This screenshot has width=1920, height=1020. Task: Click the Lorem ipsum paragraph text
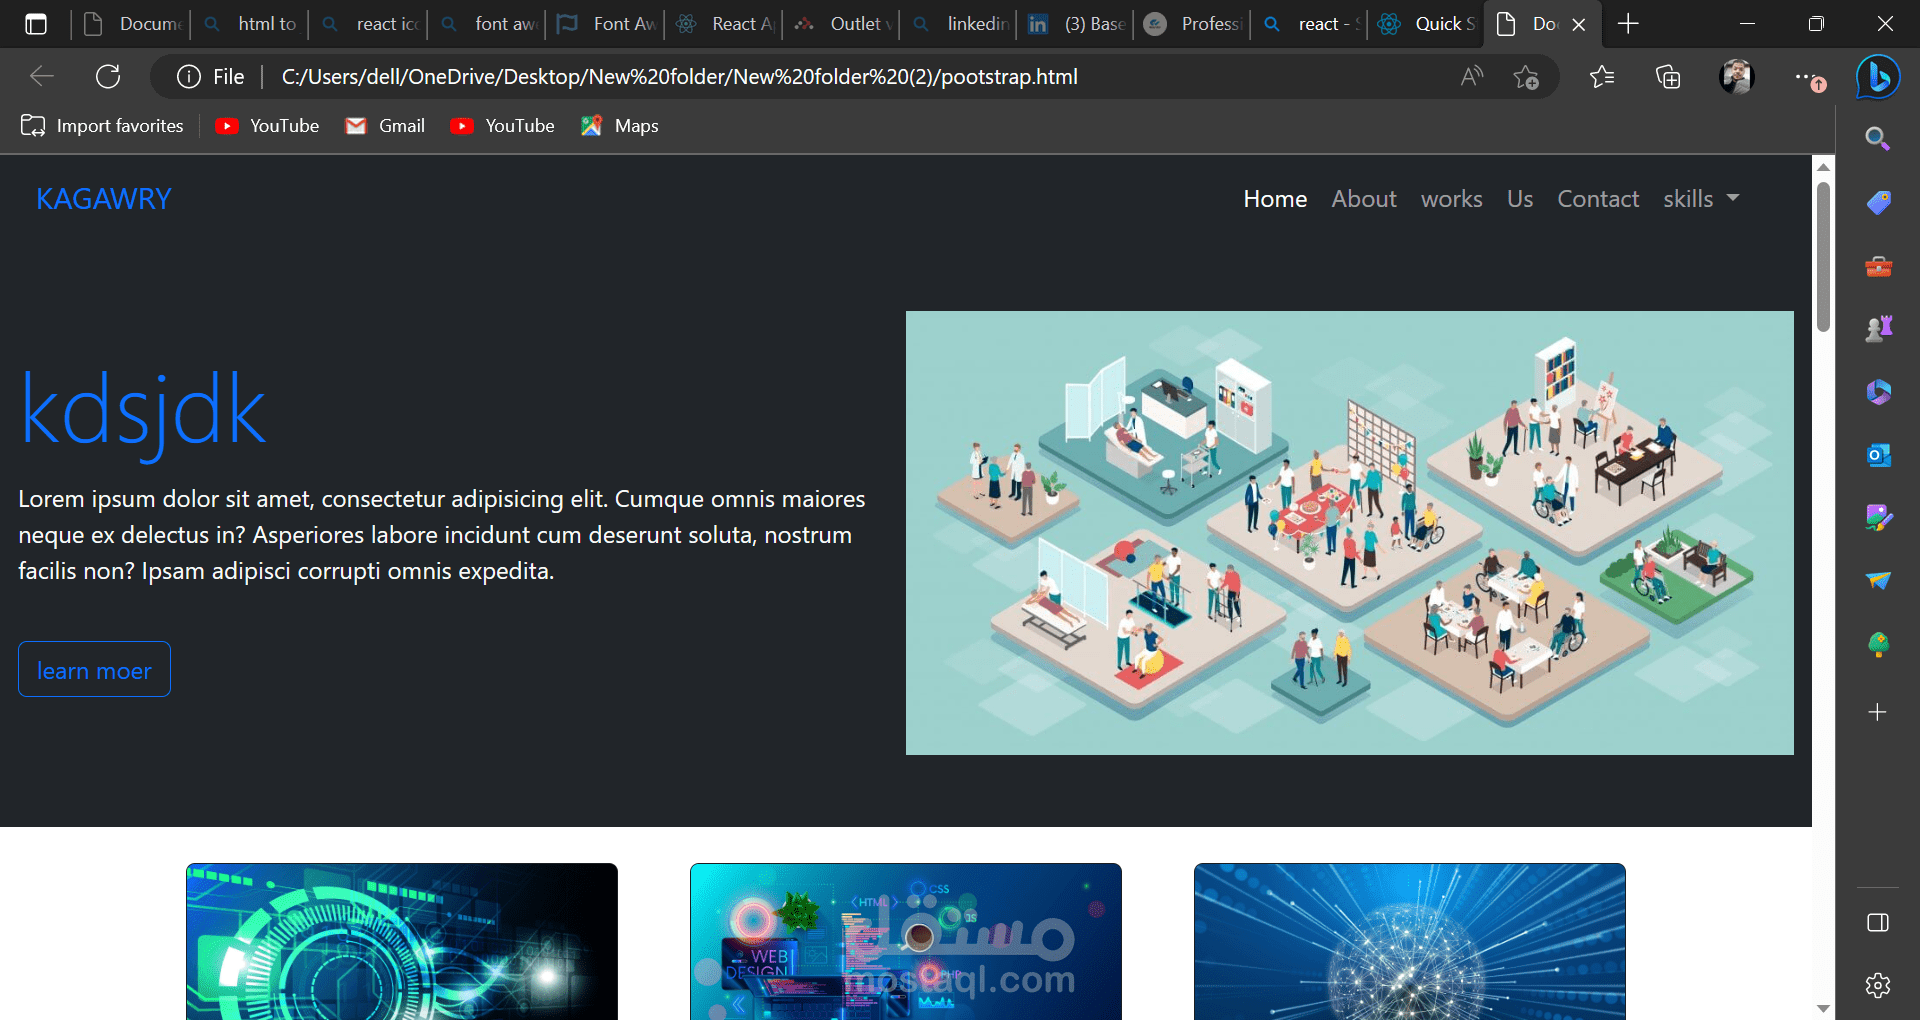(x=442, y=535)
